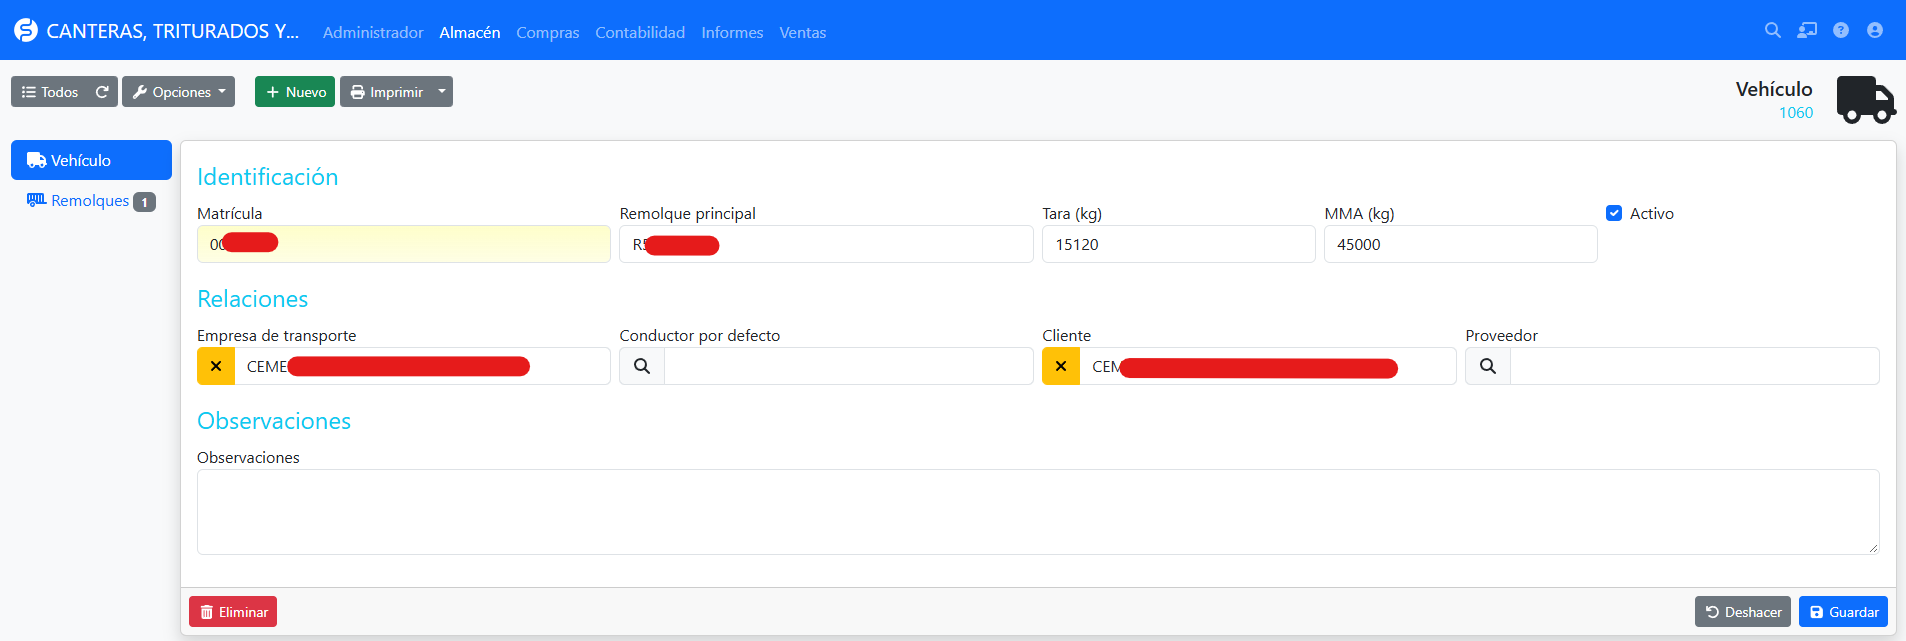Screen dimensions: 1906x641
Task: Click the CANTERAS, TRITURADOS Y... company title
Action: pos(173,31)
